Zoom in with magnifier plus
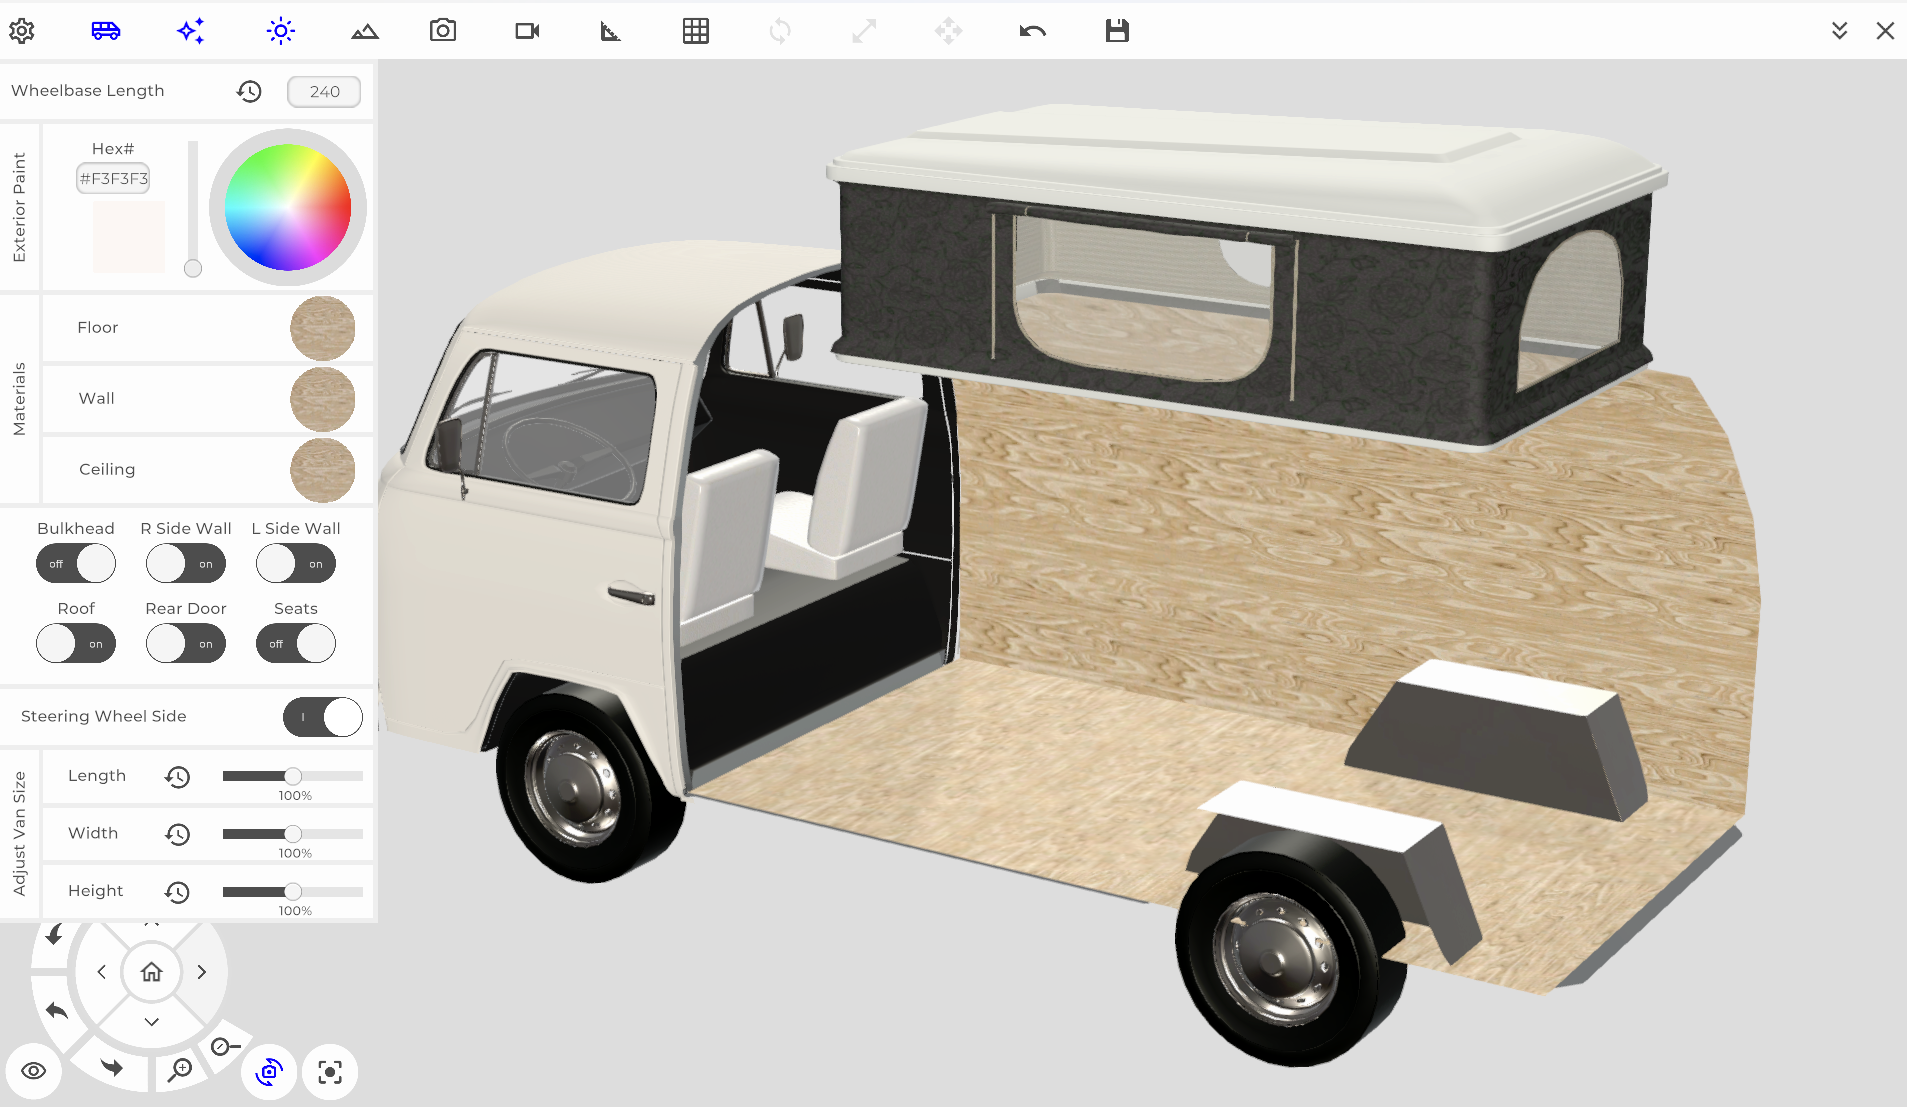The height and width of the screenshot is (1107, 1907). (x=180, y=1070)
